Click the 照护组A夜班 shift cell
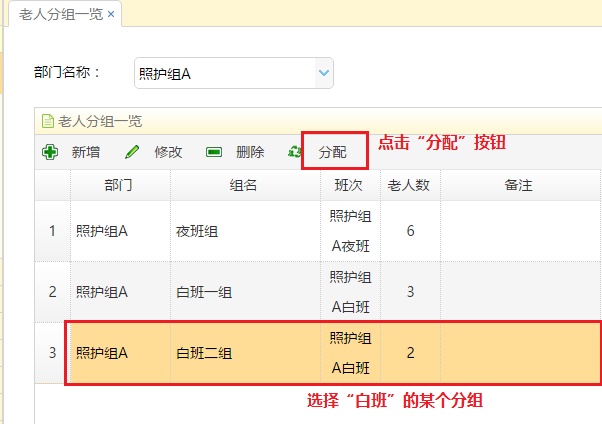Image resolution: width=602 pixels, height=424 pixels. (x=350, y=231)
